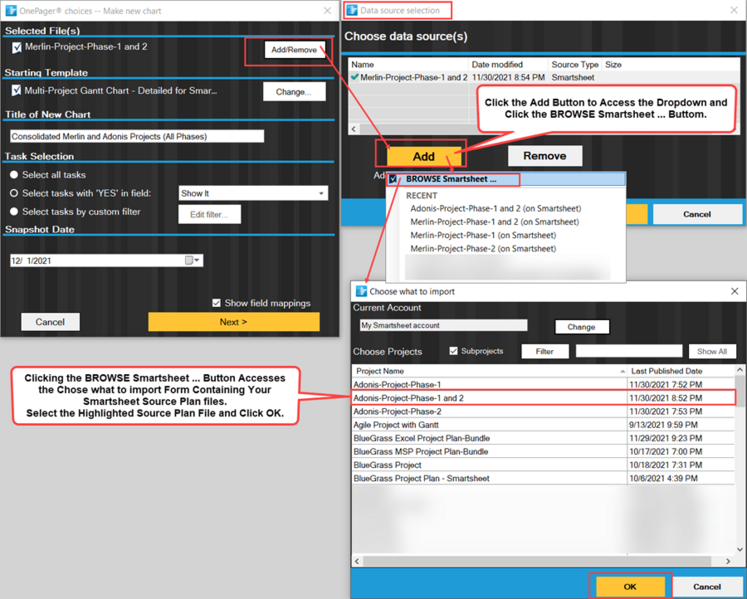The height and width of the screenshot is (599, 747).
Task: Select the Adonis-Project-Phase-2 project row
Action: (x=543, y=411)
